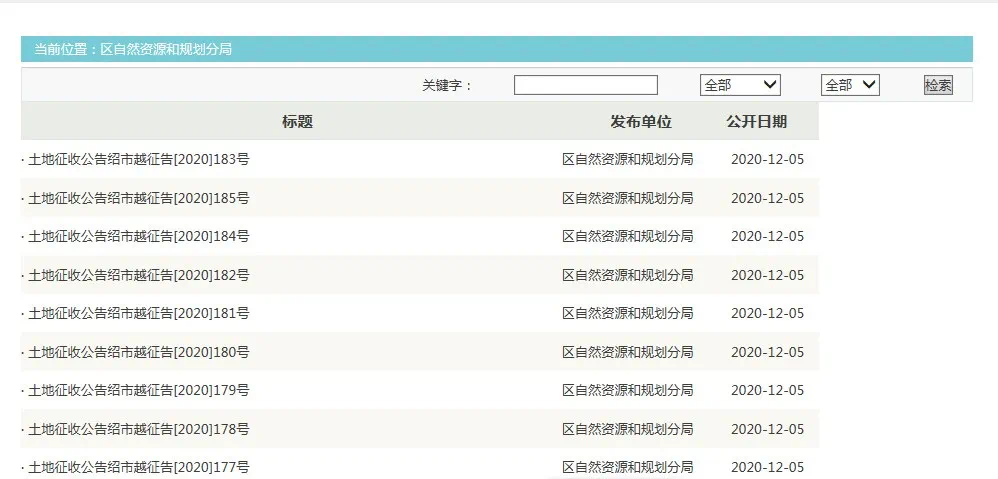Open notice 土地征收公告绍市越征告[2020]185号

click(x=139, y=198)
